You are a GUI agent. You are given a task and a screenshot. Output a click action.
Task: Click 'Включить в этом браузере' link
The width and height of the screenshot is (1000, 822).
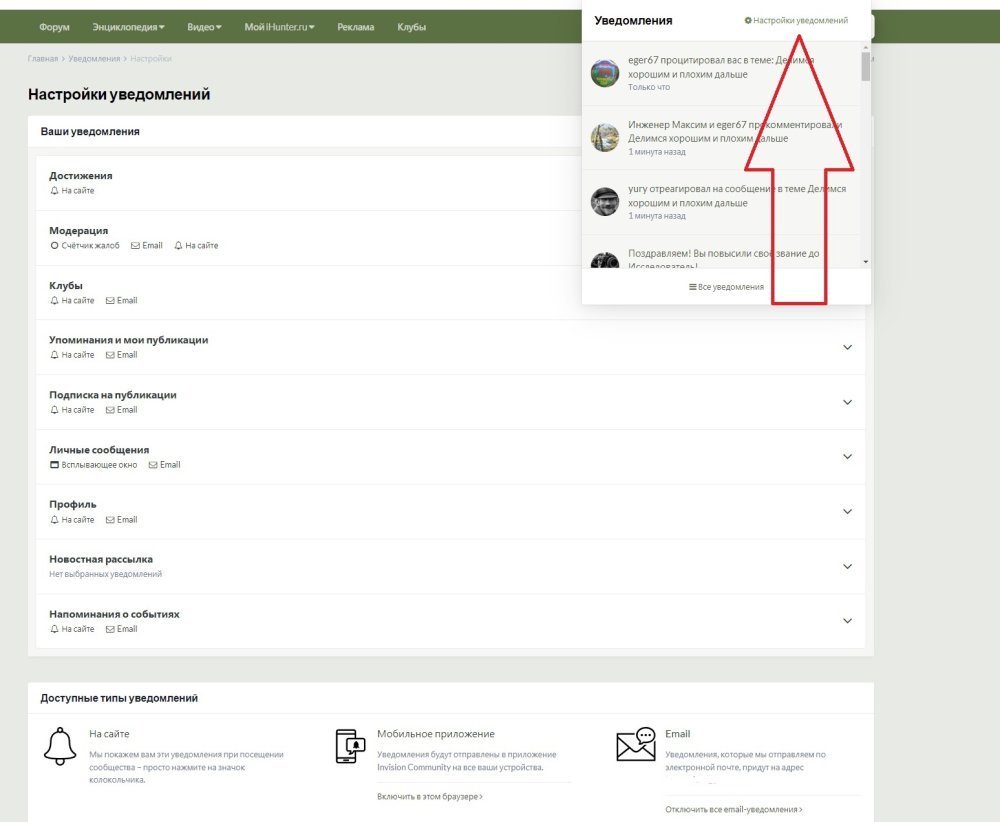pos(429,797)
